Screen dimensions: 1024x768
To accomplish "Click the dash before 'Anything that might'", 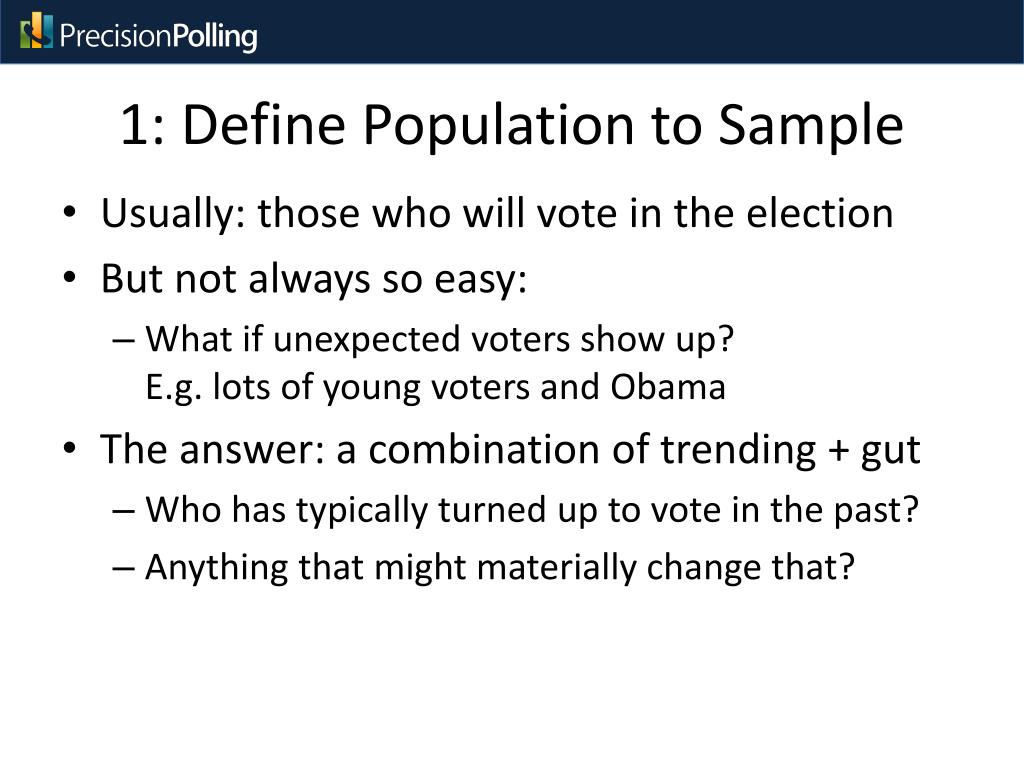I will click(x=124, y=568).
